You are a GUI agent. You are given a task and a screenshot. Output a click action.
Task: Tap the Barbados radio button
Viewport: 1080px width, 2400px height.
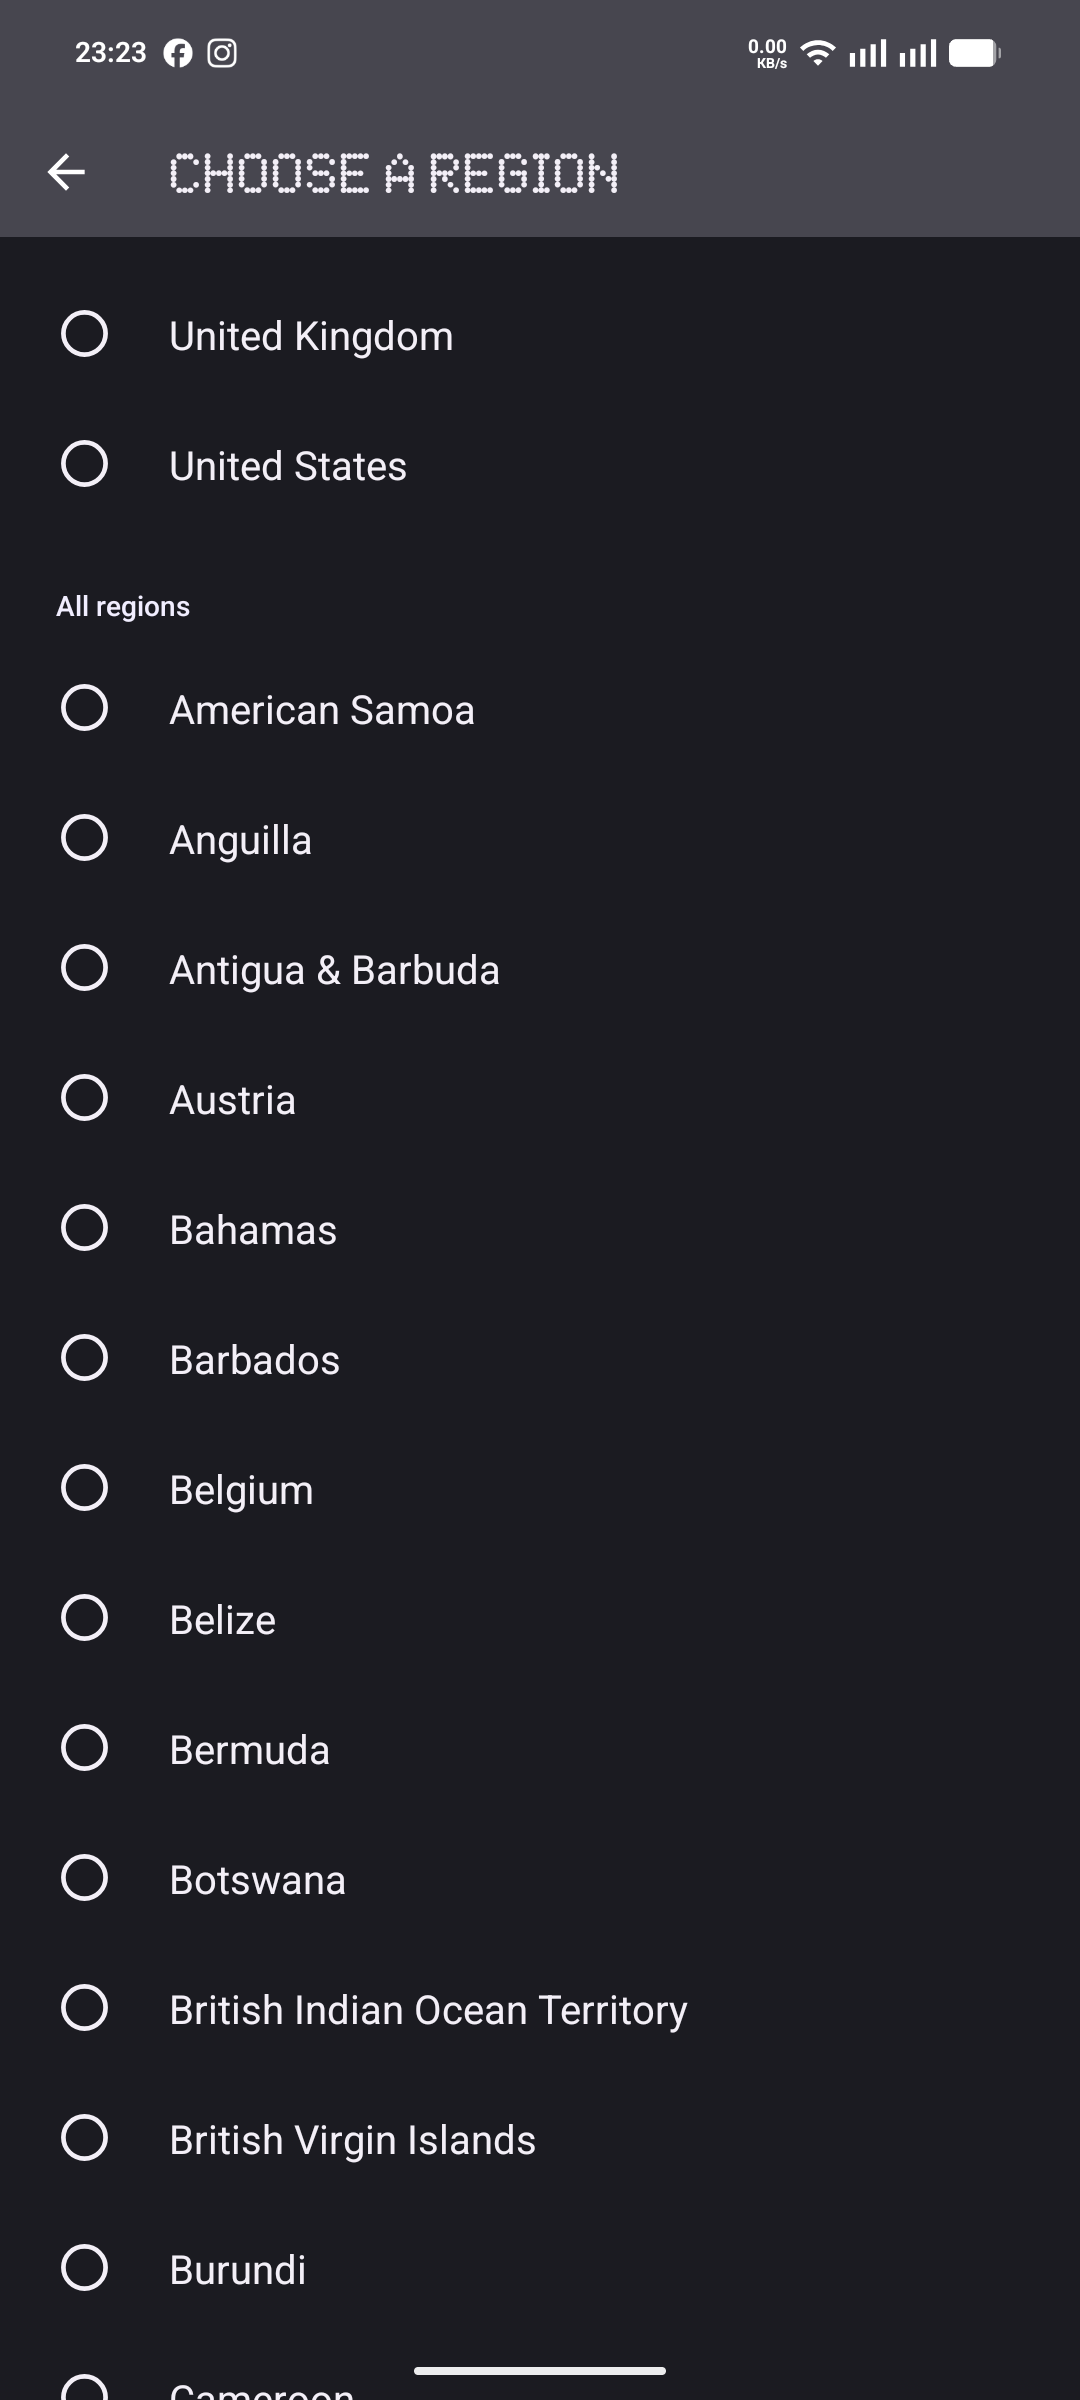pos(84,1358)
